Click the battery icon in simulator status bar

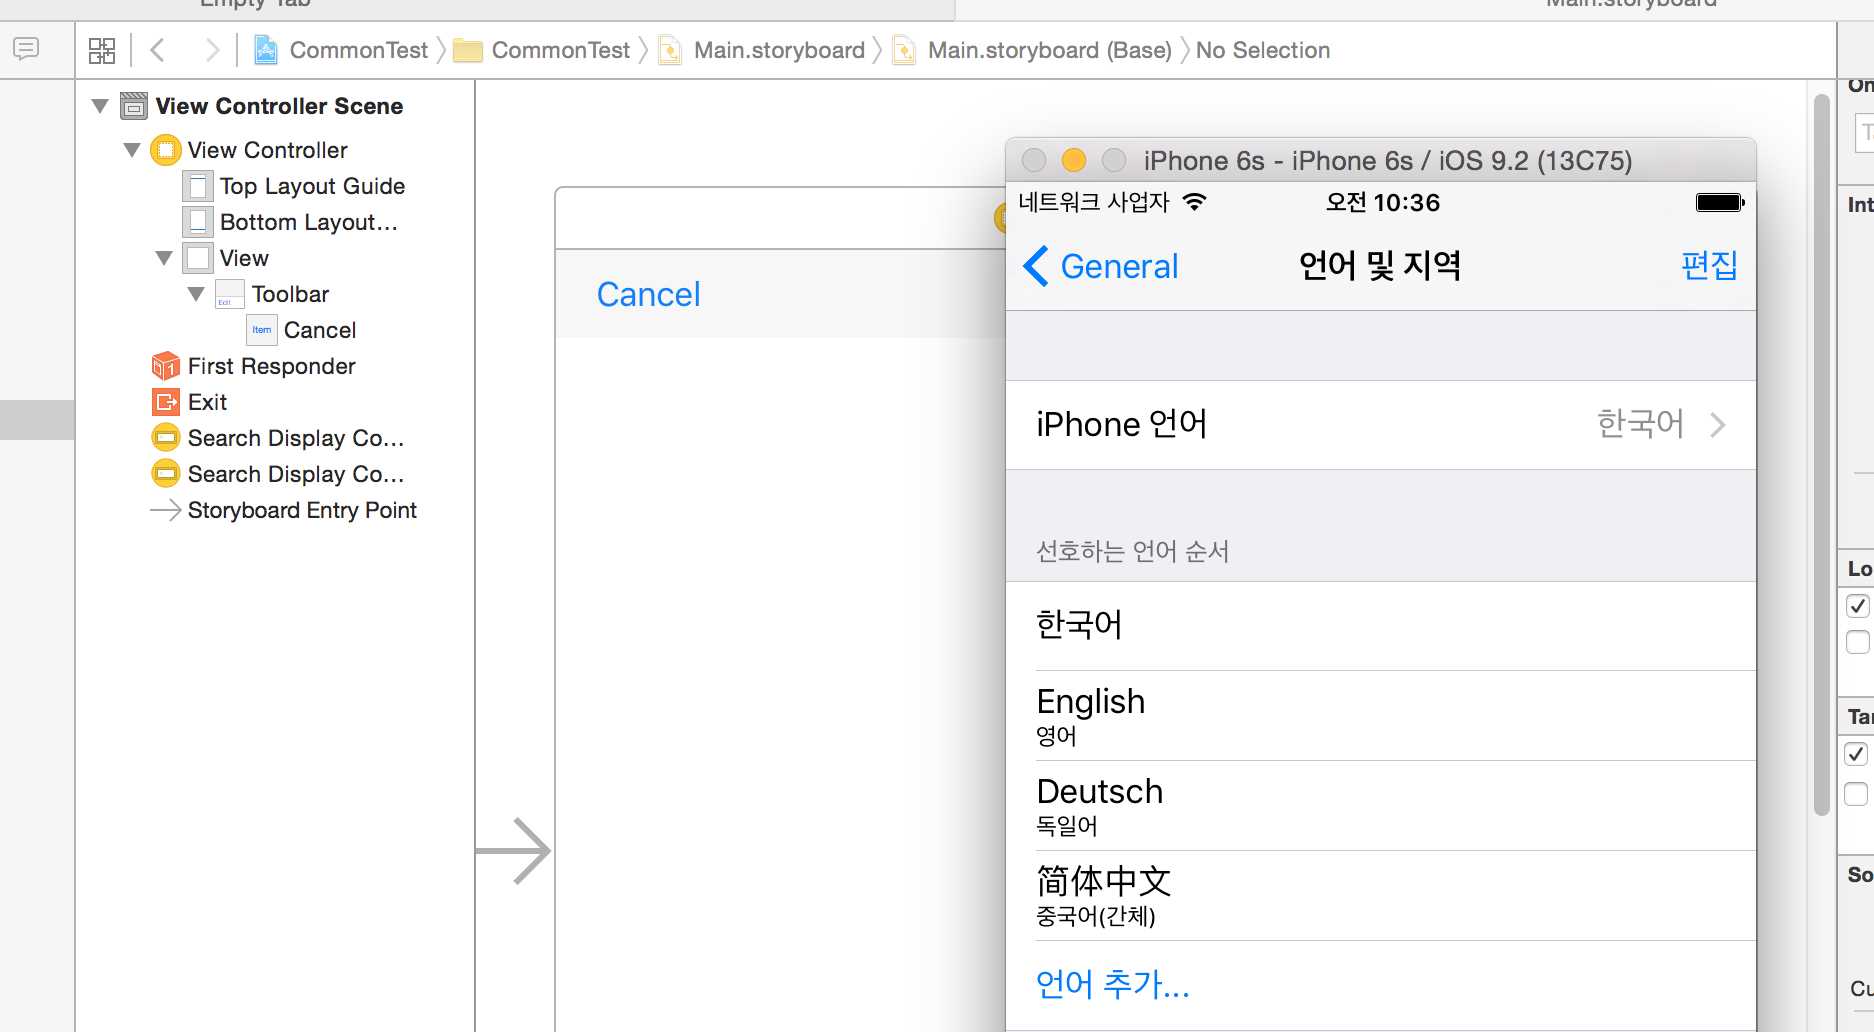click(1720, 202)
